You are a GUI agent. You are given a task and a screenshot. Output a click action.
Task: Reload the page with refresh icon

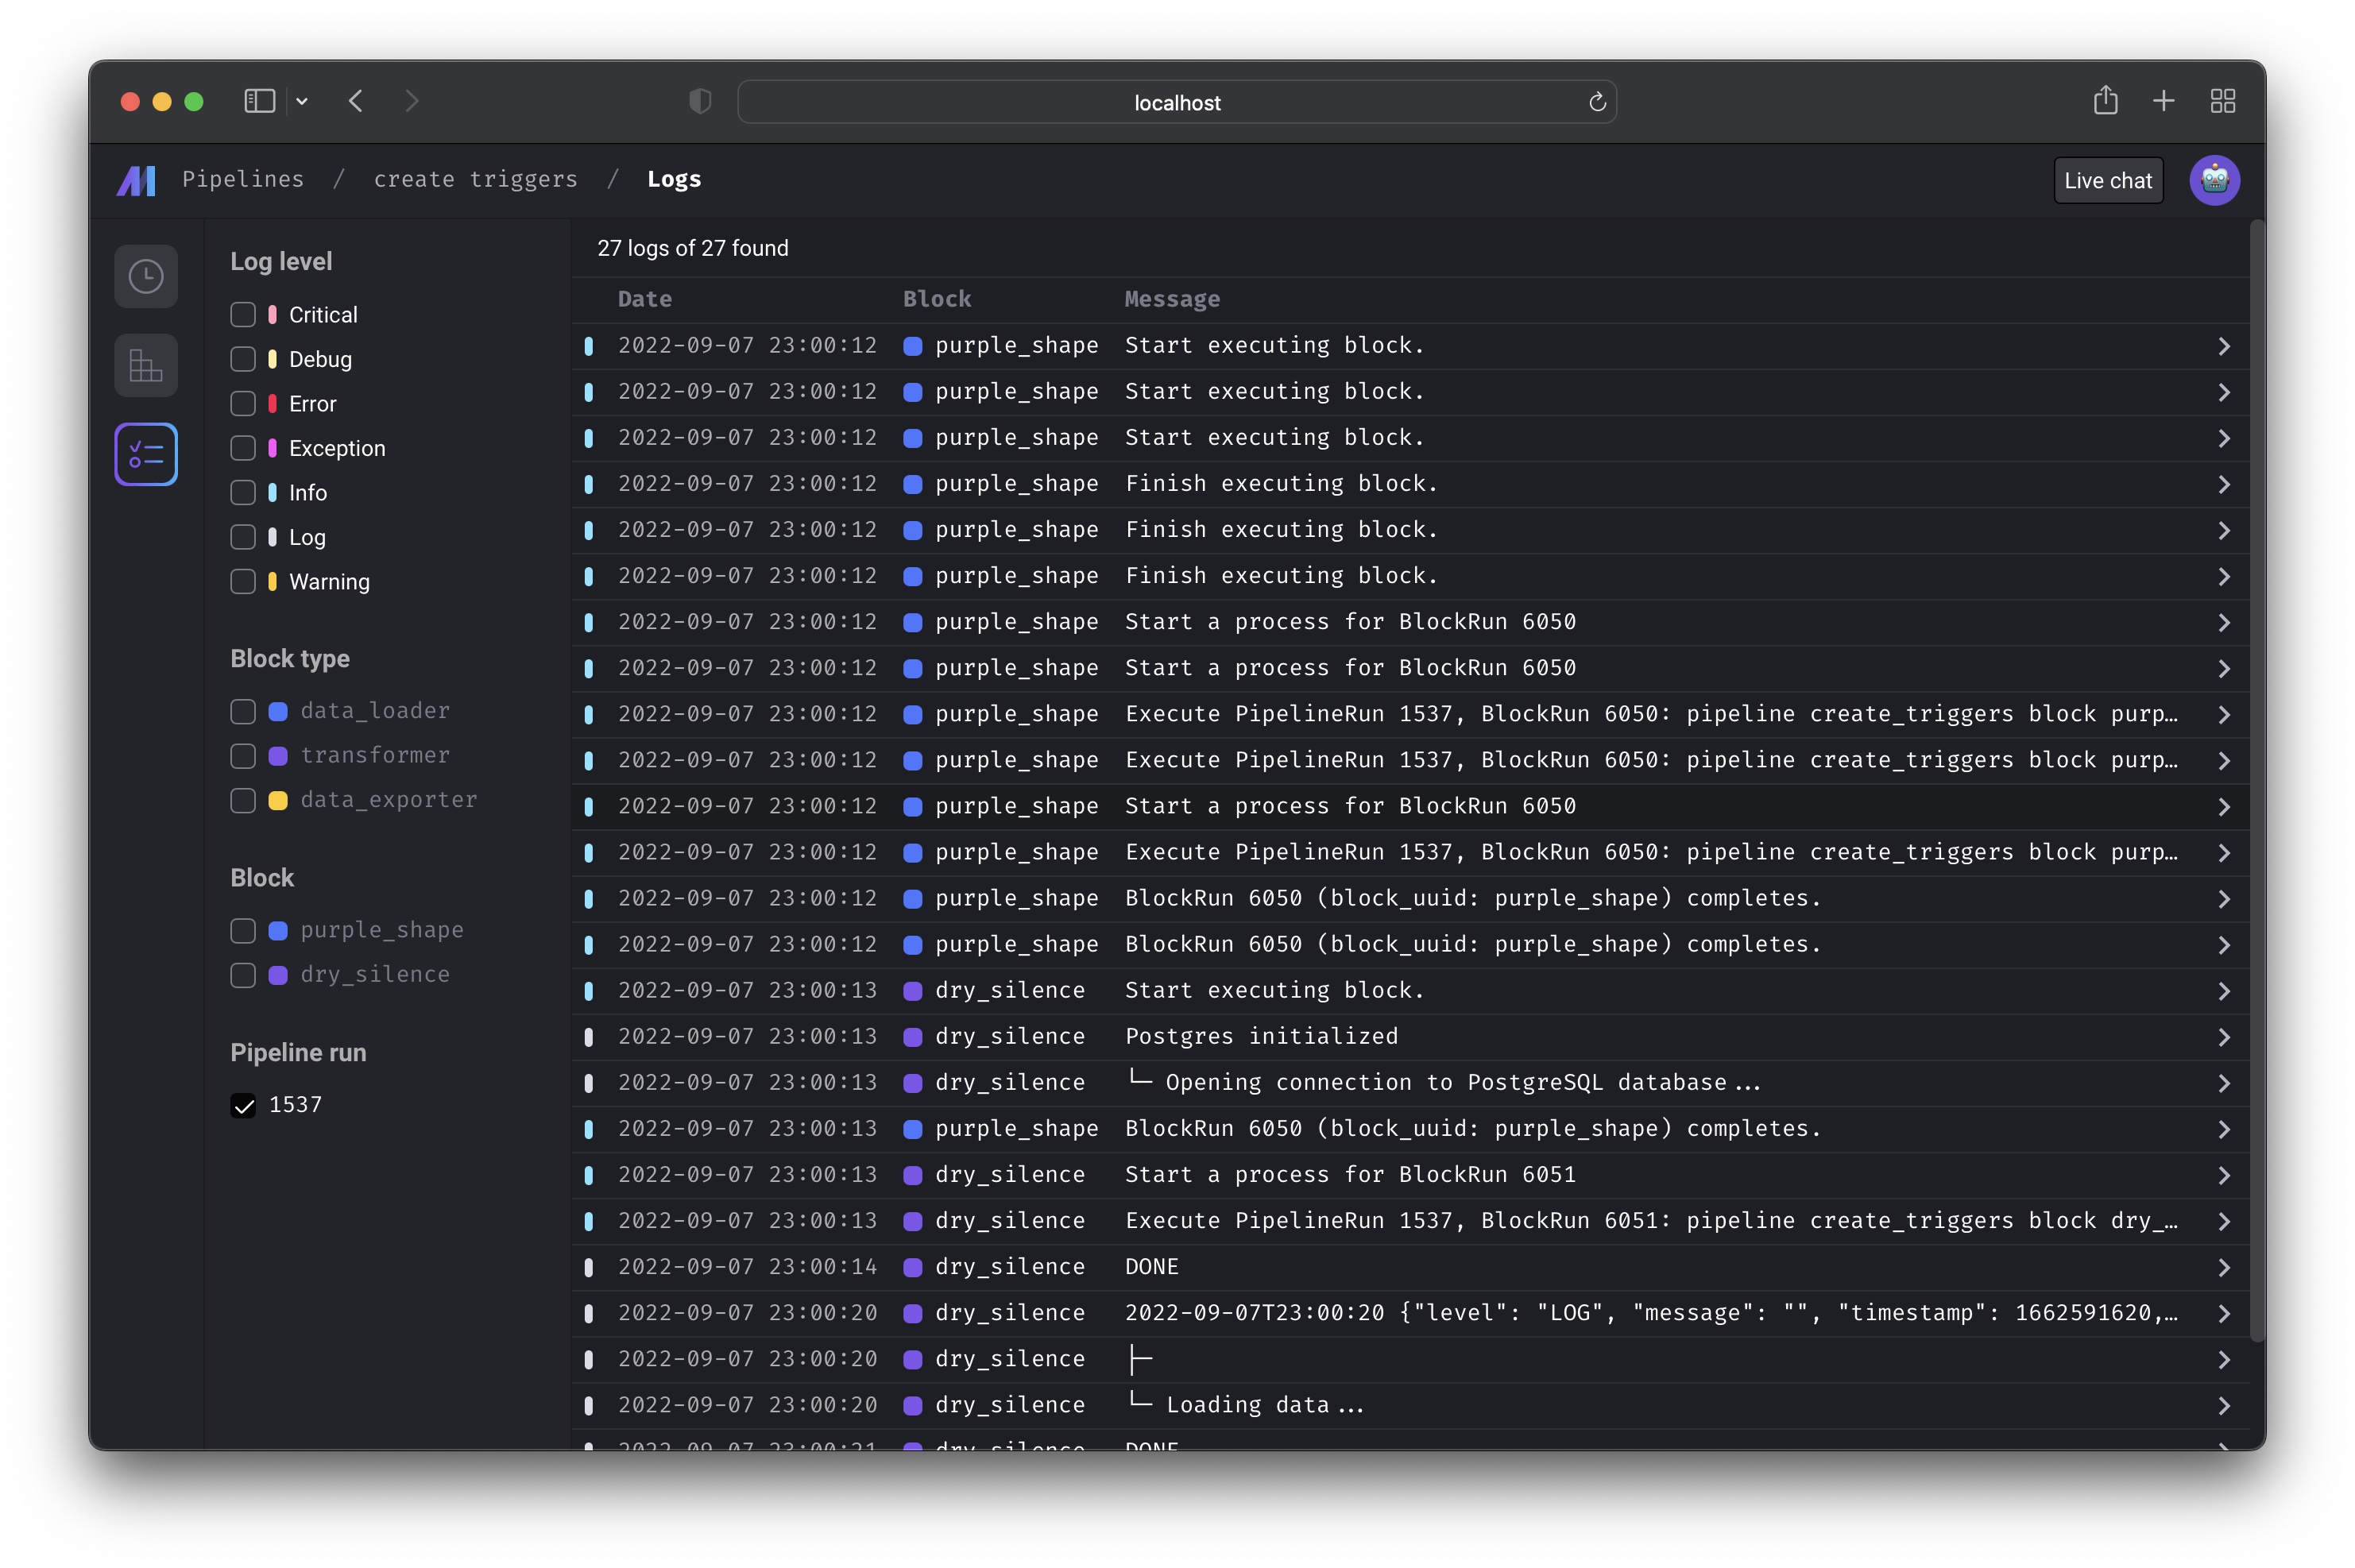tap(1597, 102)
